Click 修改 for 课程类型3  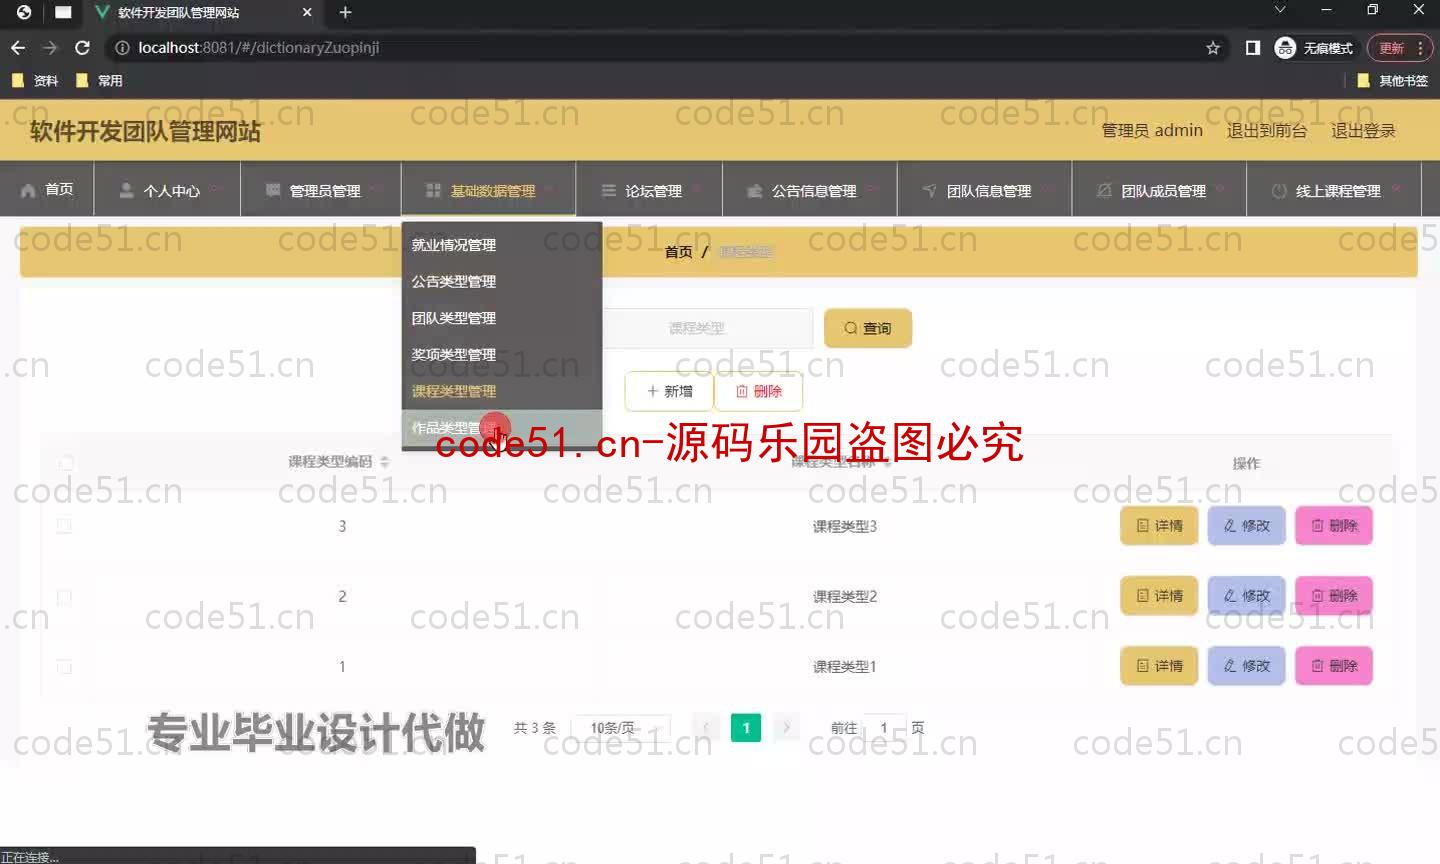pos(1246,526)
